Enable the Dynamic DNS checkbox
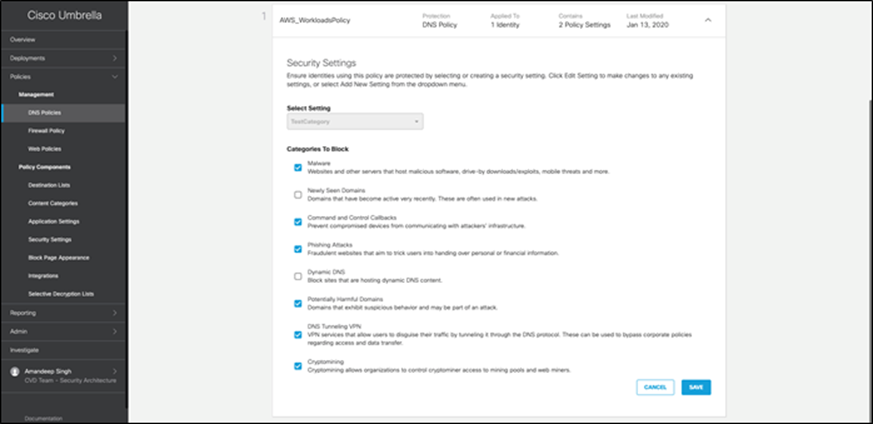 click(298, 276)
